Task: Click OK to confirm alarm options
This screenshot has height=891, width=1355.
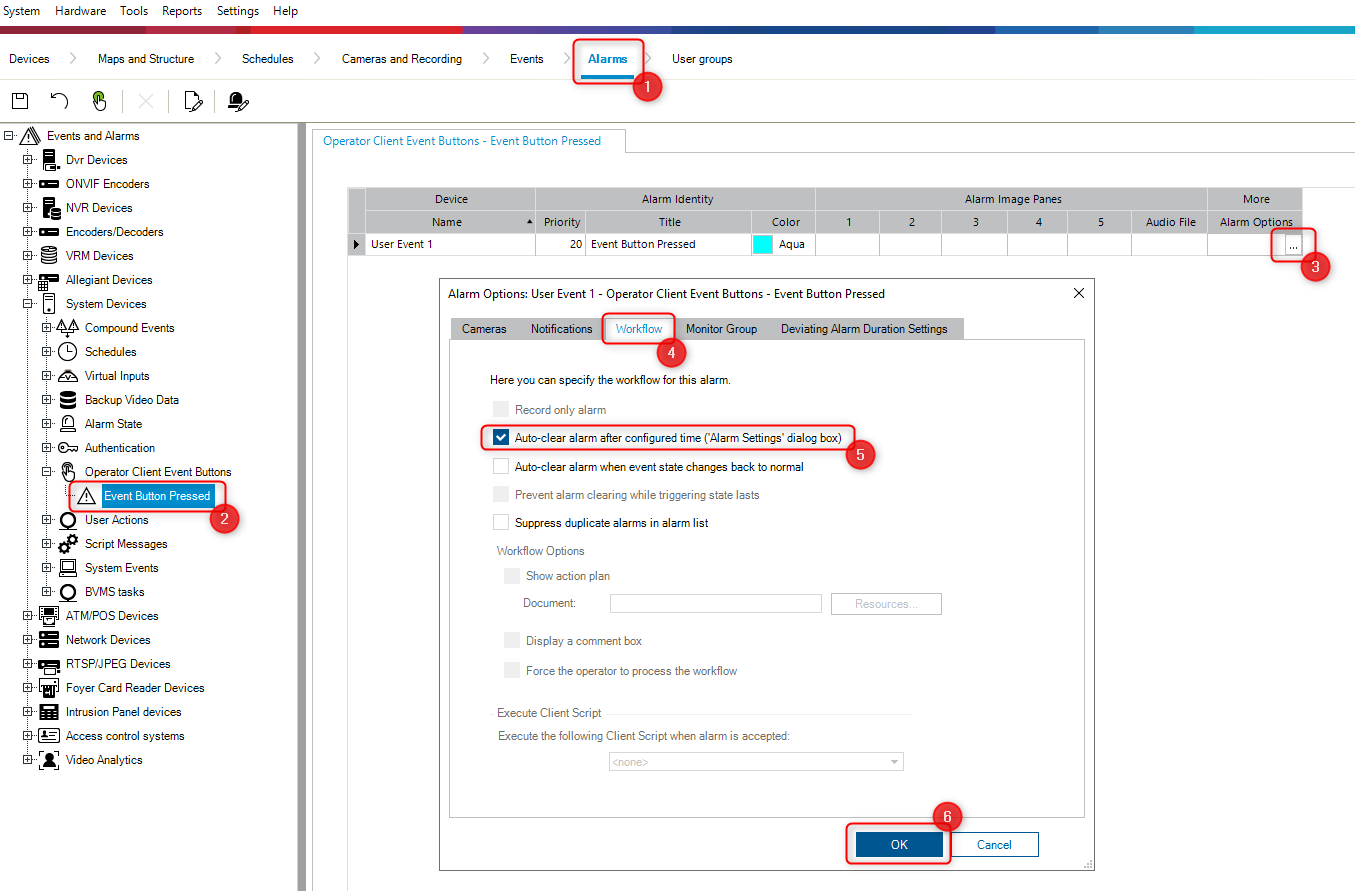Action: (x=898, y=845)
